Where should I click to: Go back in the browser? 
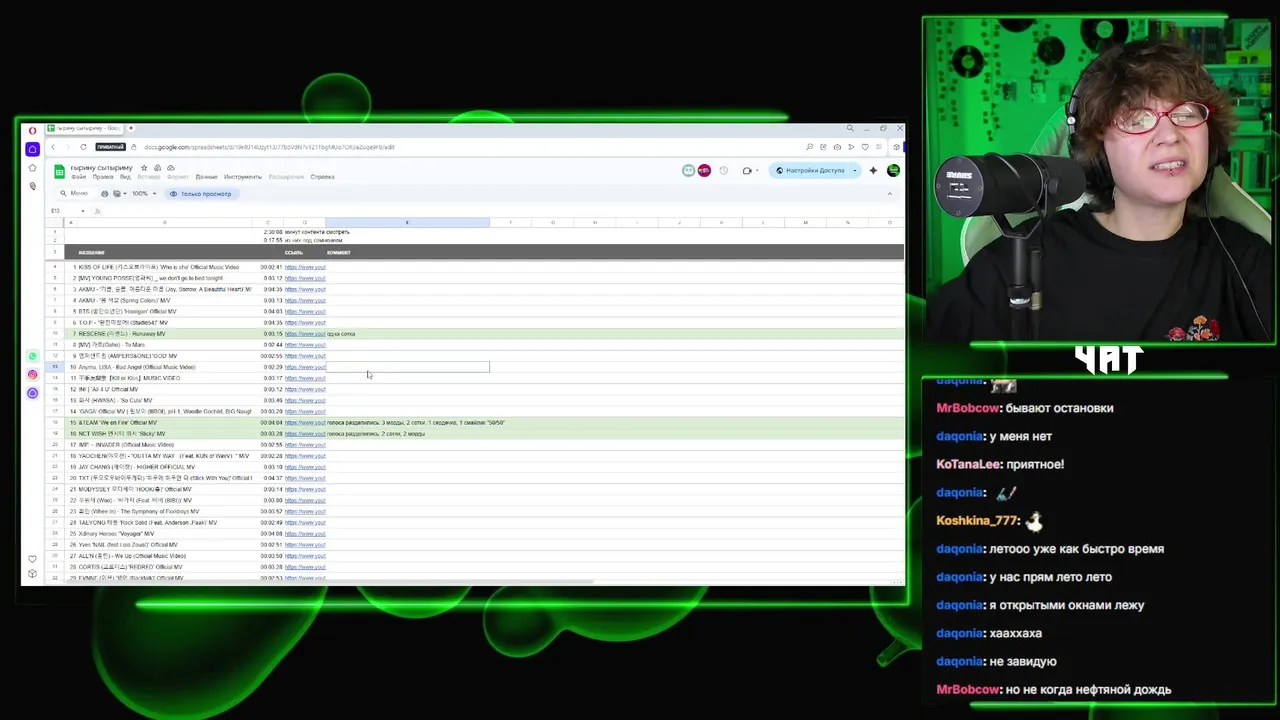(53, 147)
